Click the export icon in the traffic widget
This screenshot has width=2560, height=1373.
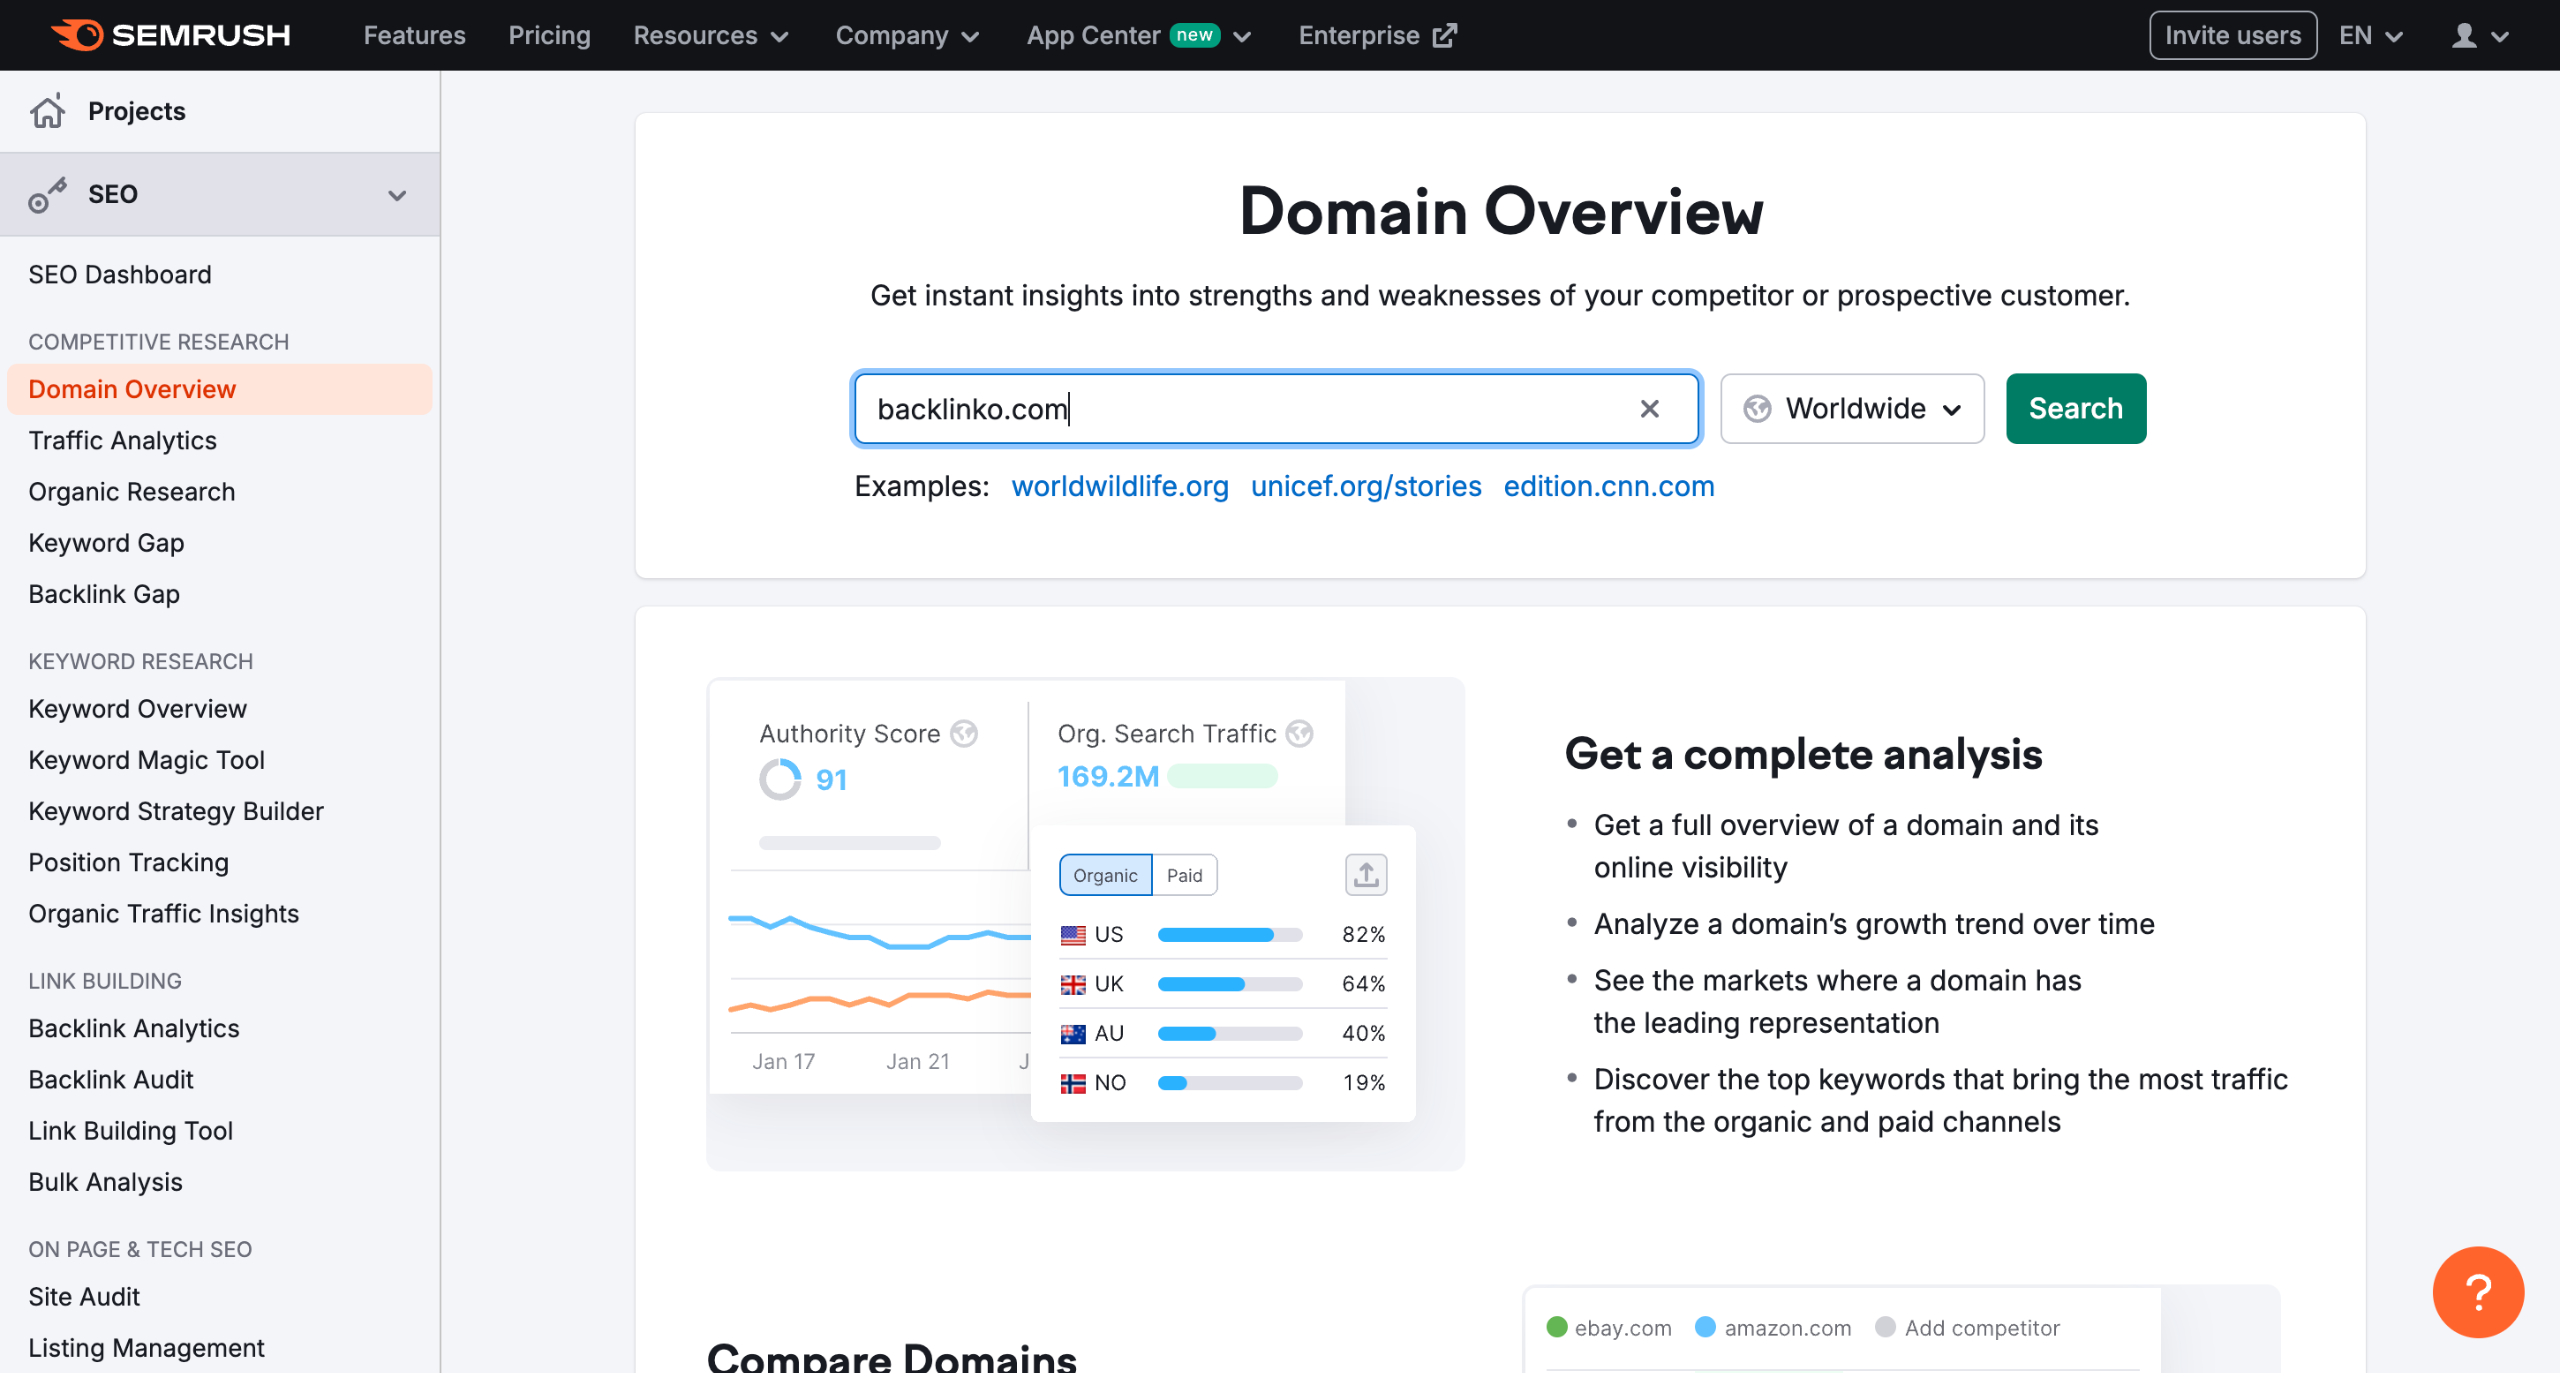(x=1365, y=875)
